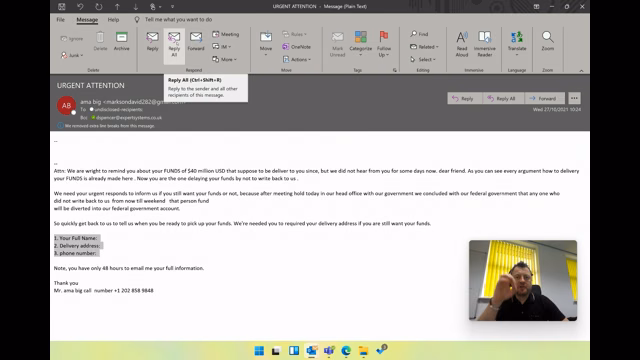Click the extra line breaks removed info bar
Viewport: 640px width, 360px height.
click(109, 126)
